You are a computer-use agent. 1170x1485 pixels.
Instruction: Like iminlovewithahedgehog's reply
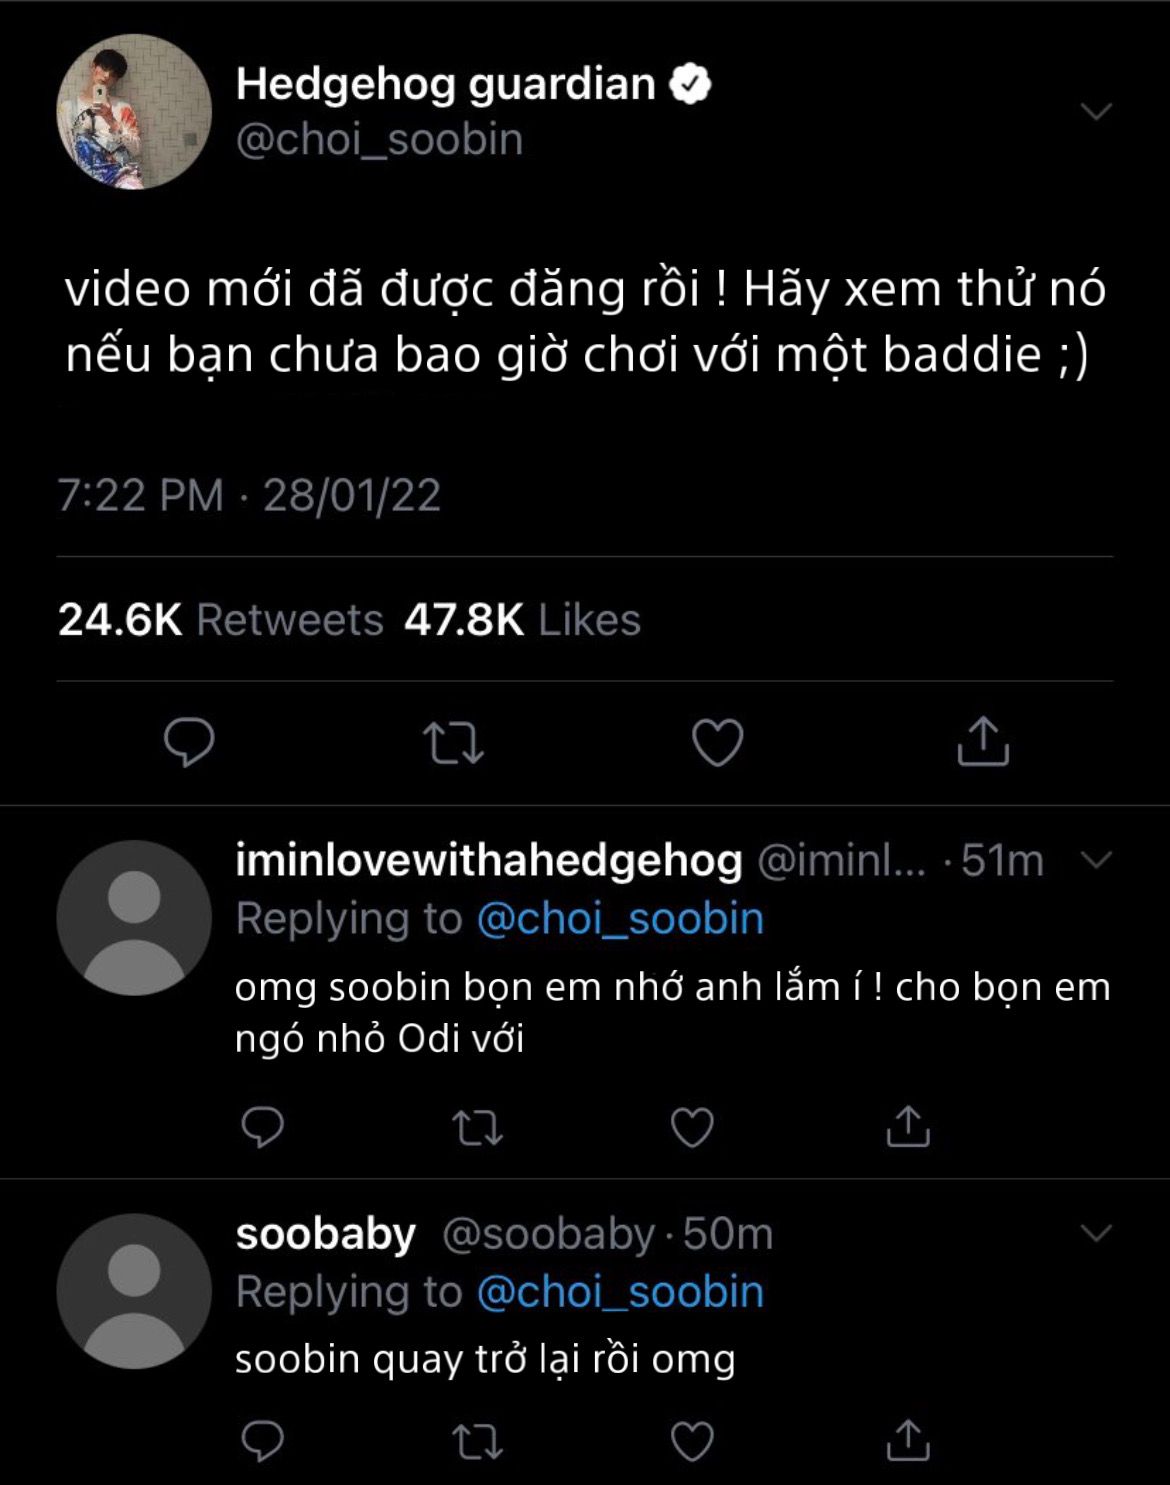tap(692, 1127)
